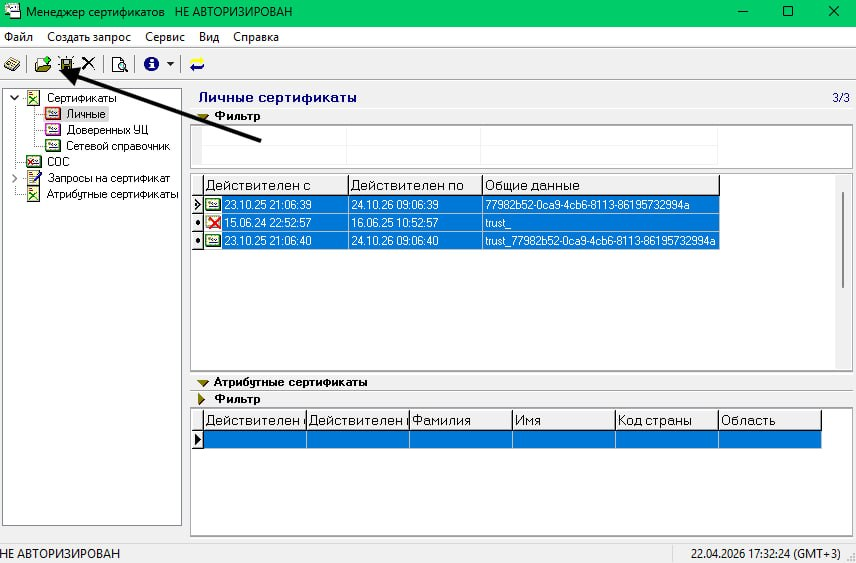Viewport: 856px width, 563px height.
Task: Open the dropdown arrow beside the info icon
Action: [170, 65]
